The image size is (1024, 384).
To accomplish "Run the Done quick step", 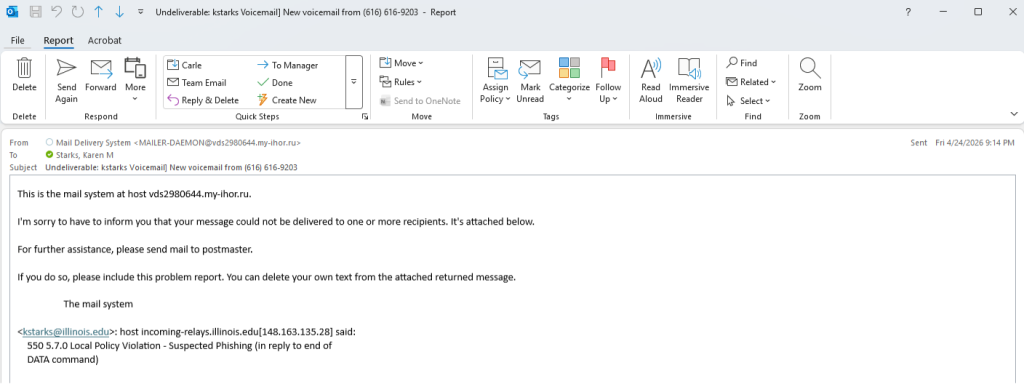I will click(275, 83).
